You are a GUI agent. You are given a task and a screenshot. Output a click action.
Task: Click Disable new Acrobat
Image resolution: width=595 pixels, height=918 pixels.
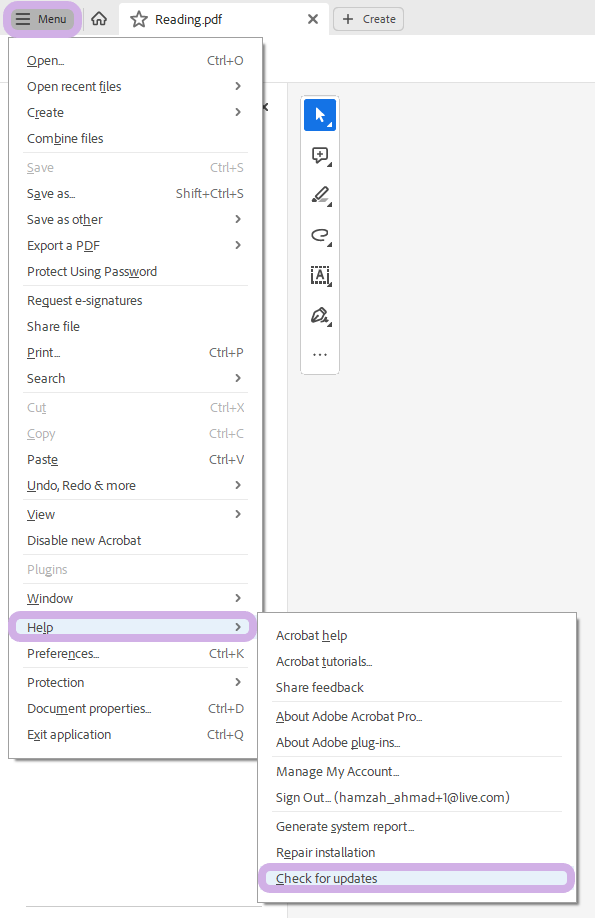(135, 541)
